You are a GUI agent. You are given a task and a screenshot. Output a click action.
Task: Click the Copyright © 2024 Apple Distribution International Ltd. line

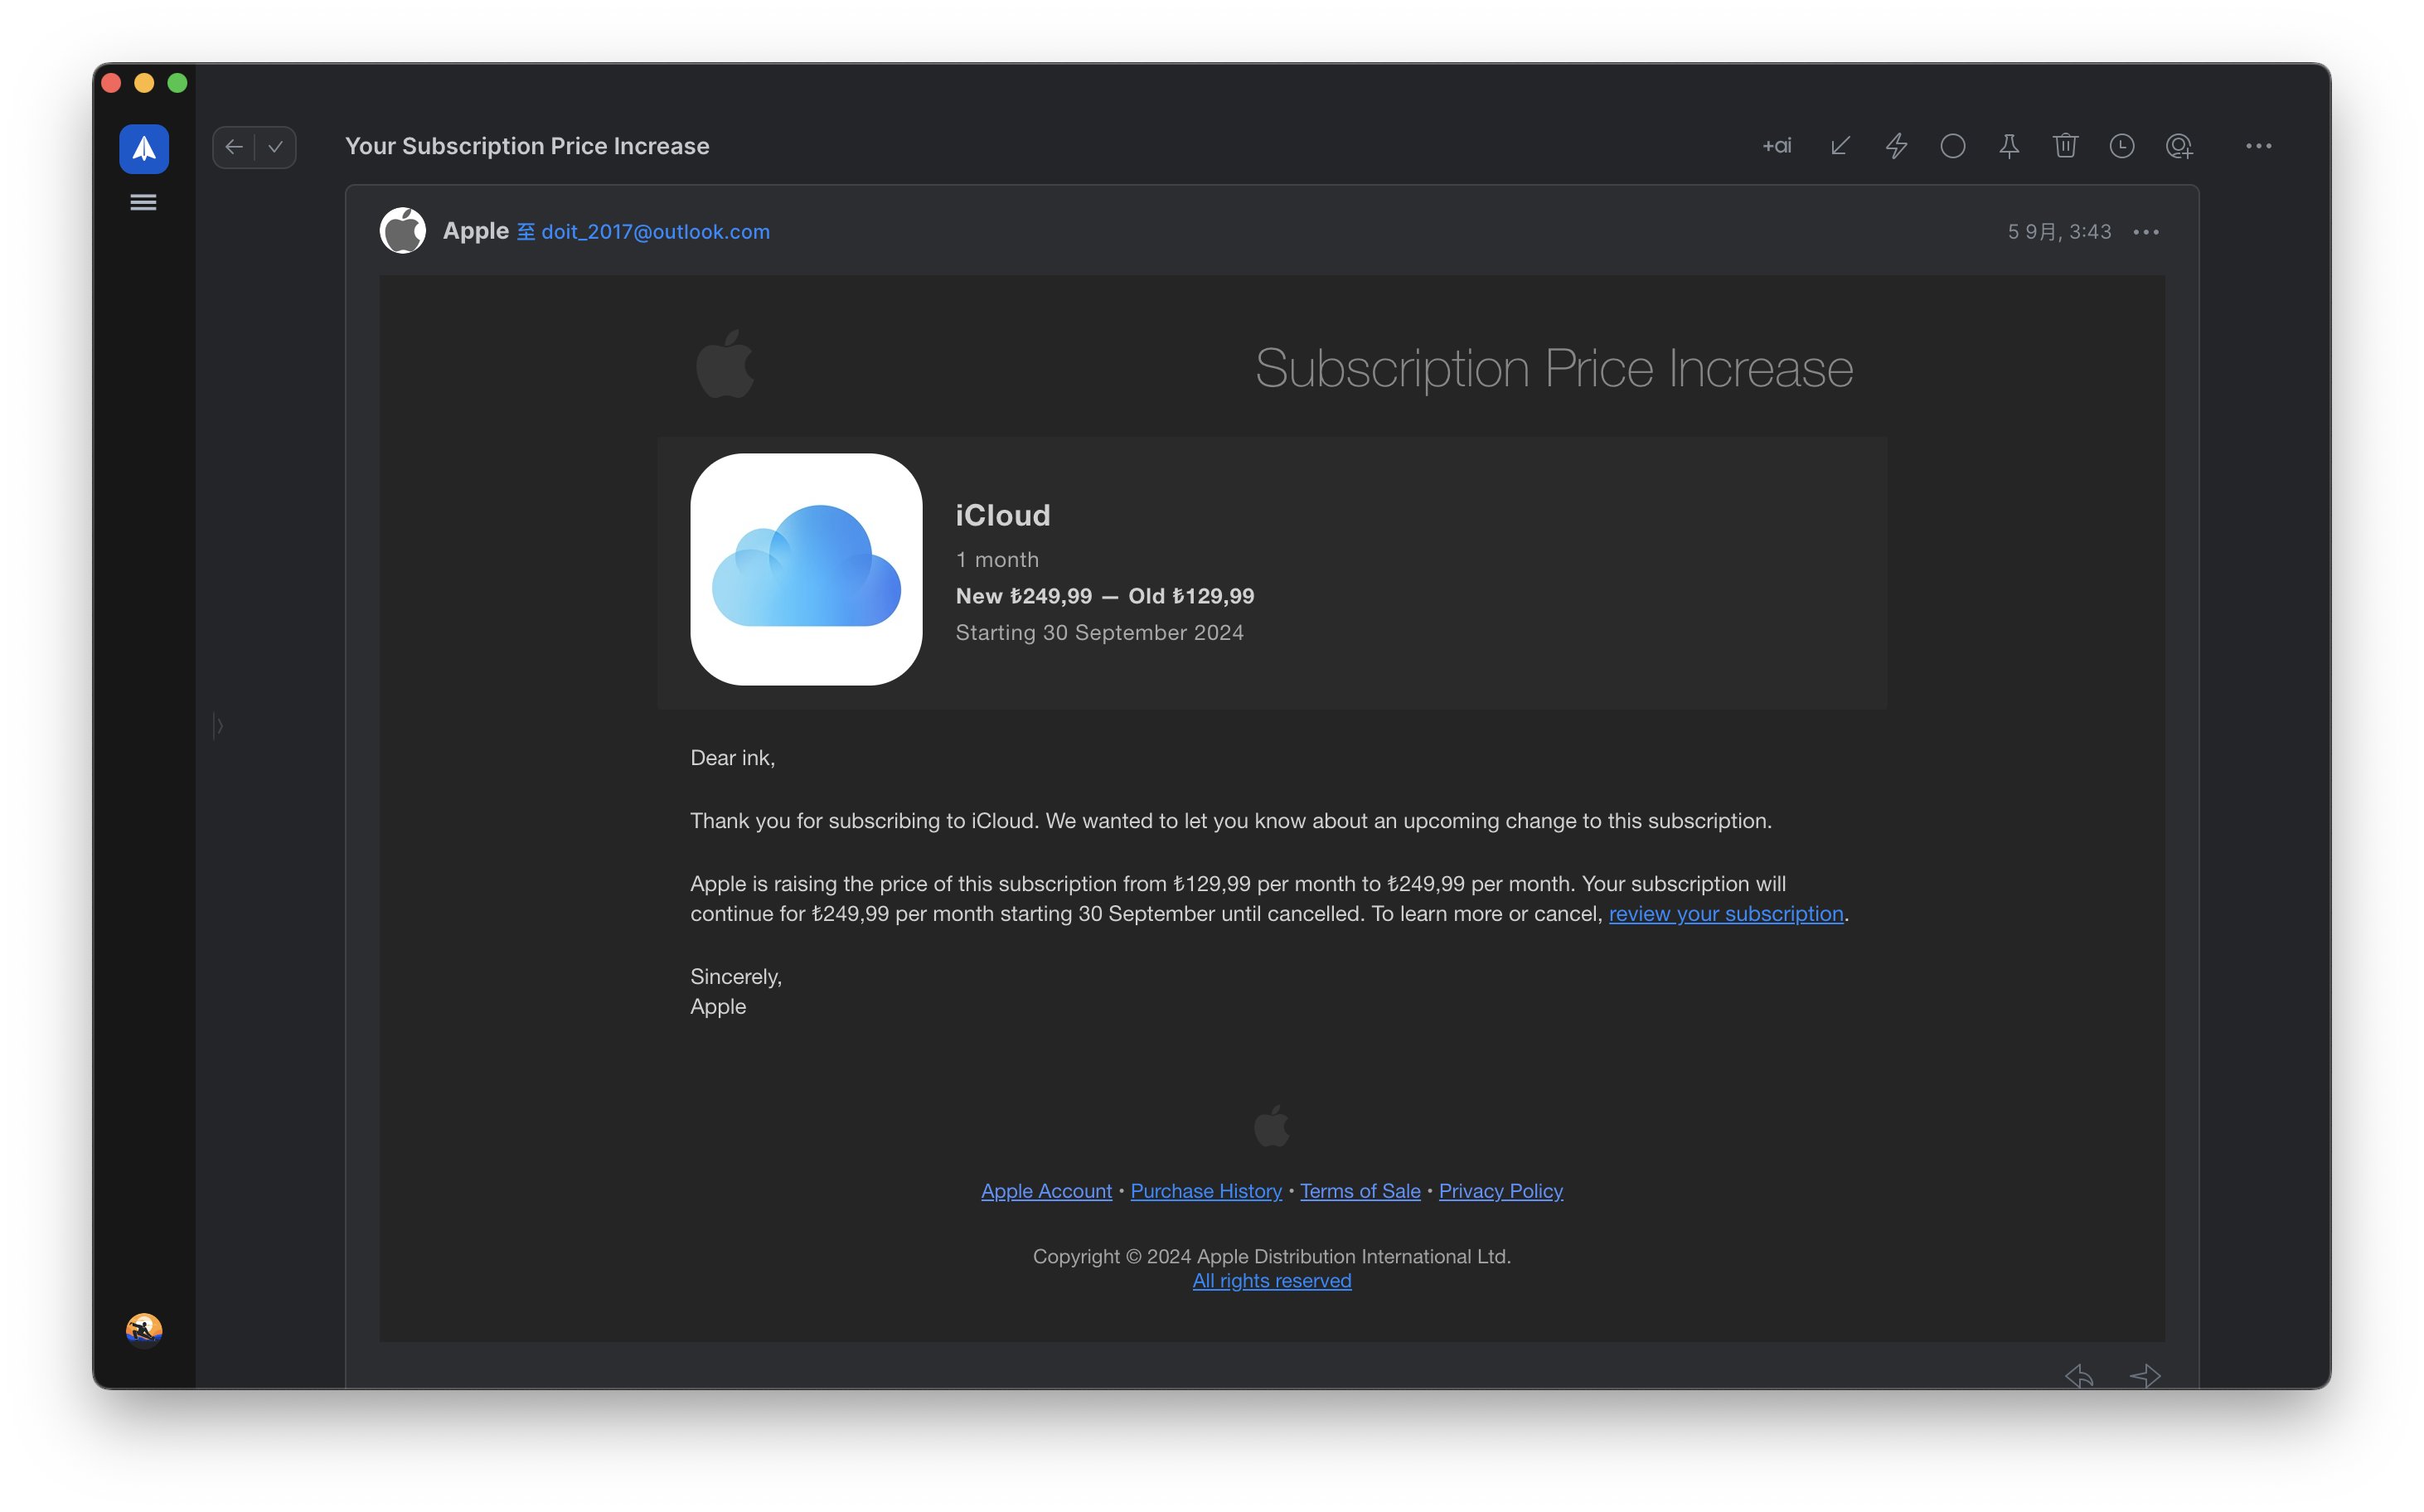[1272, 1256]
